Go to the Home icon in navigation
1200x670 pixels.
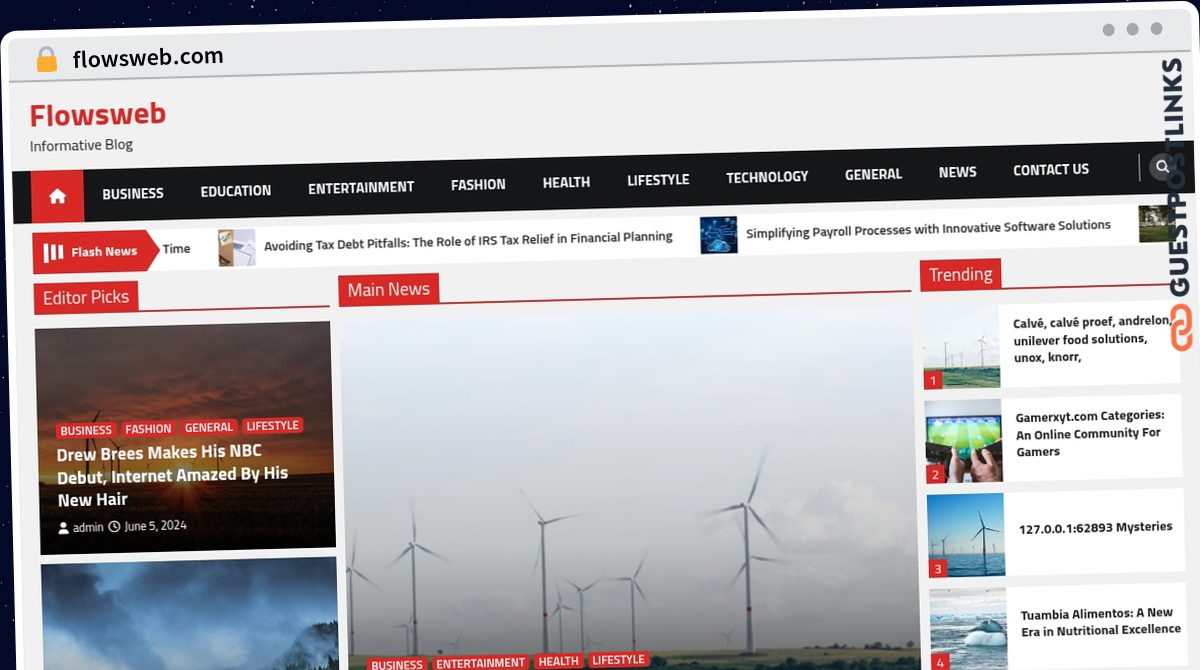point(57,196)
